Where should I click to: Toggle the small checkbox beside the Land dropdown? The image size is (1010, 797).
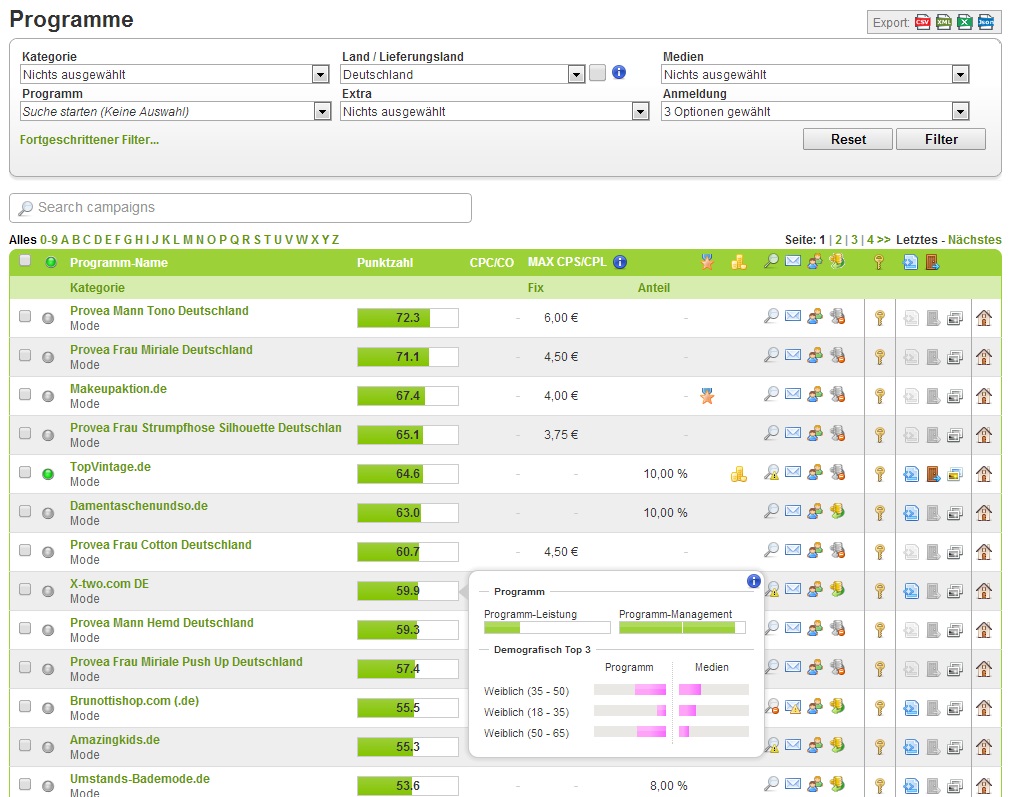597,73
